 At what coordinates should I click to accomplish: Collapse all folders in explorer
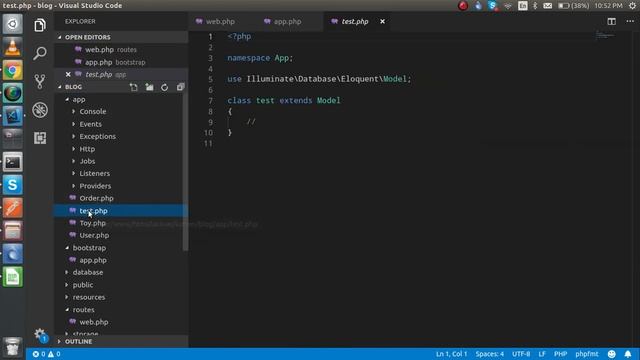pyautogui.click(x=180, y=87)
